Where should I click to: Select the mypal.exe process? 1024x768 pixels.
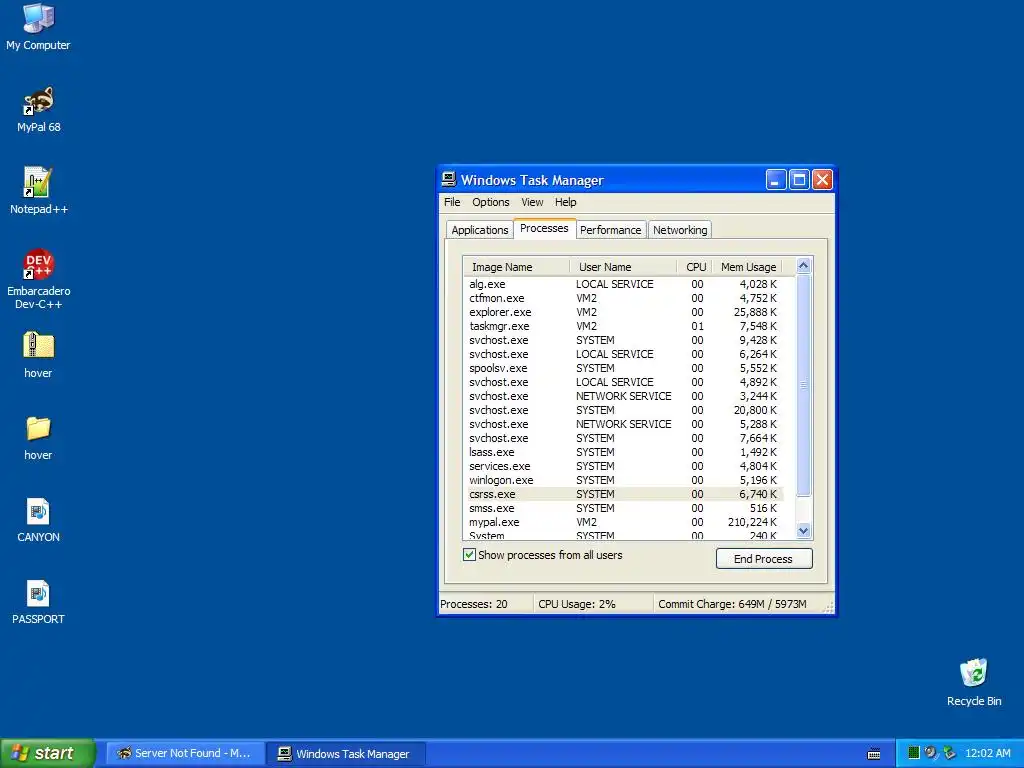coord(624,522)
